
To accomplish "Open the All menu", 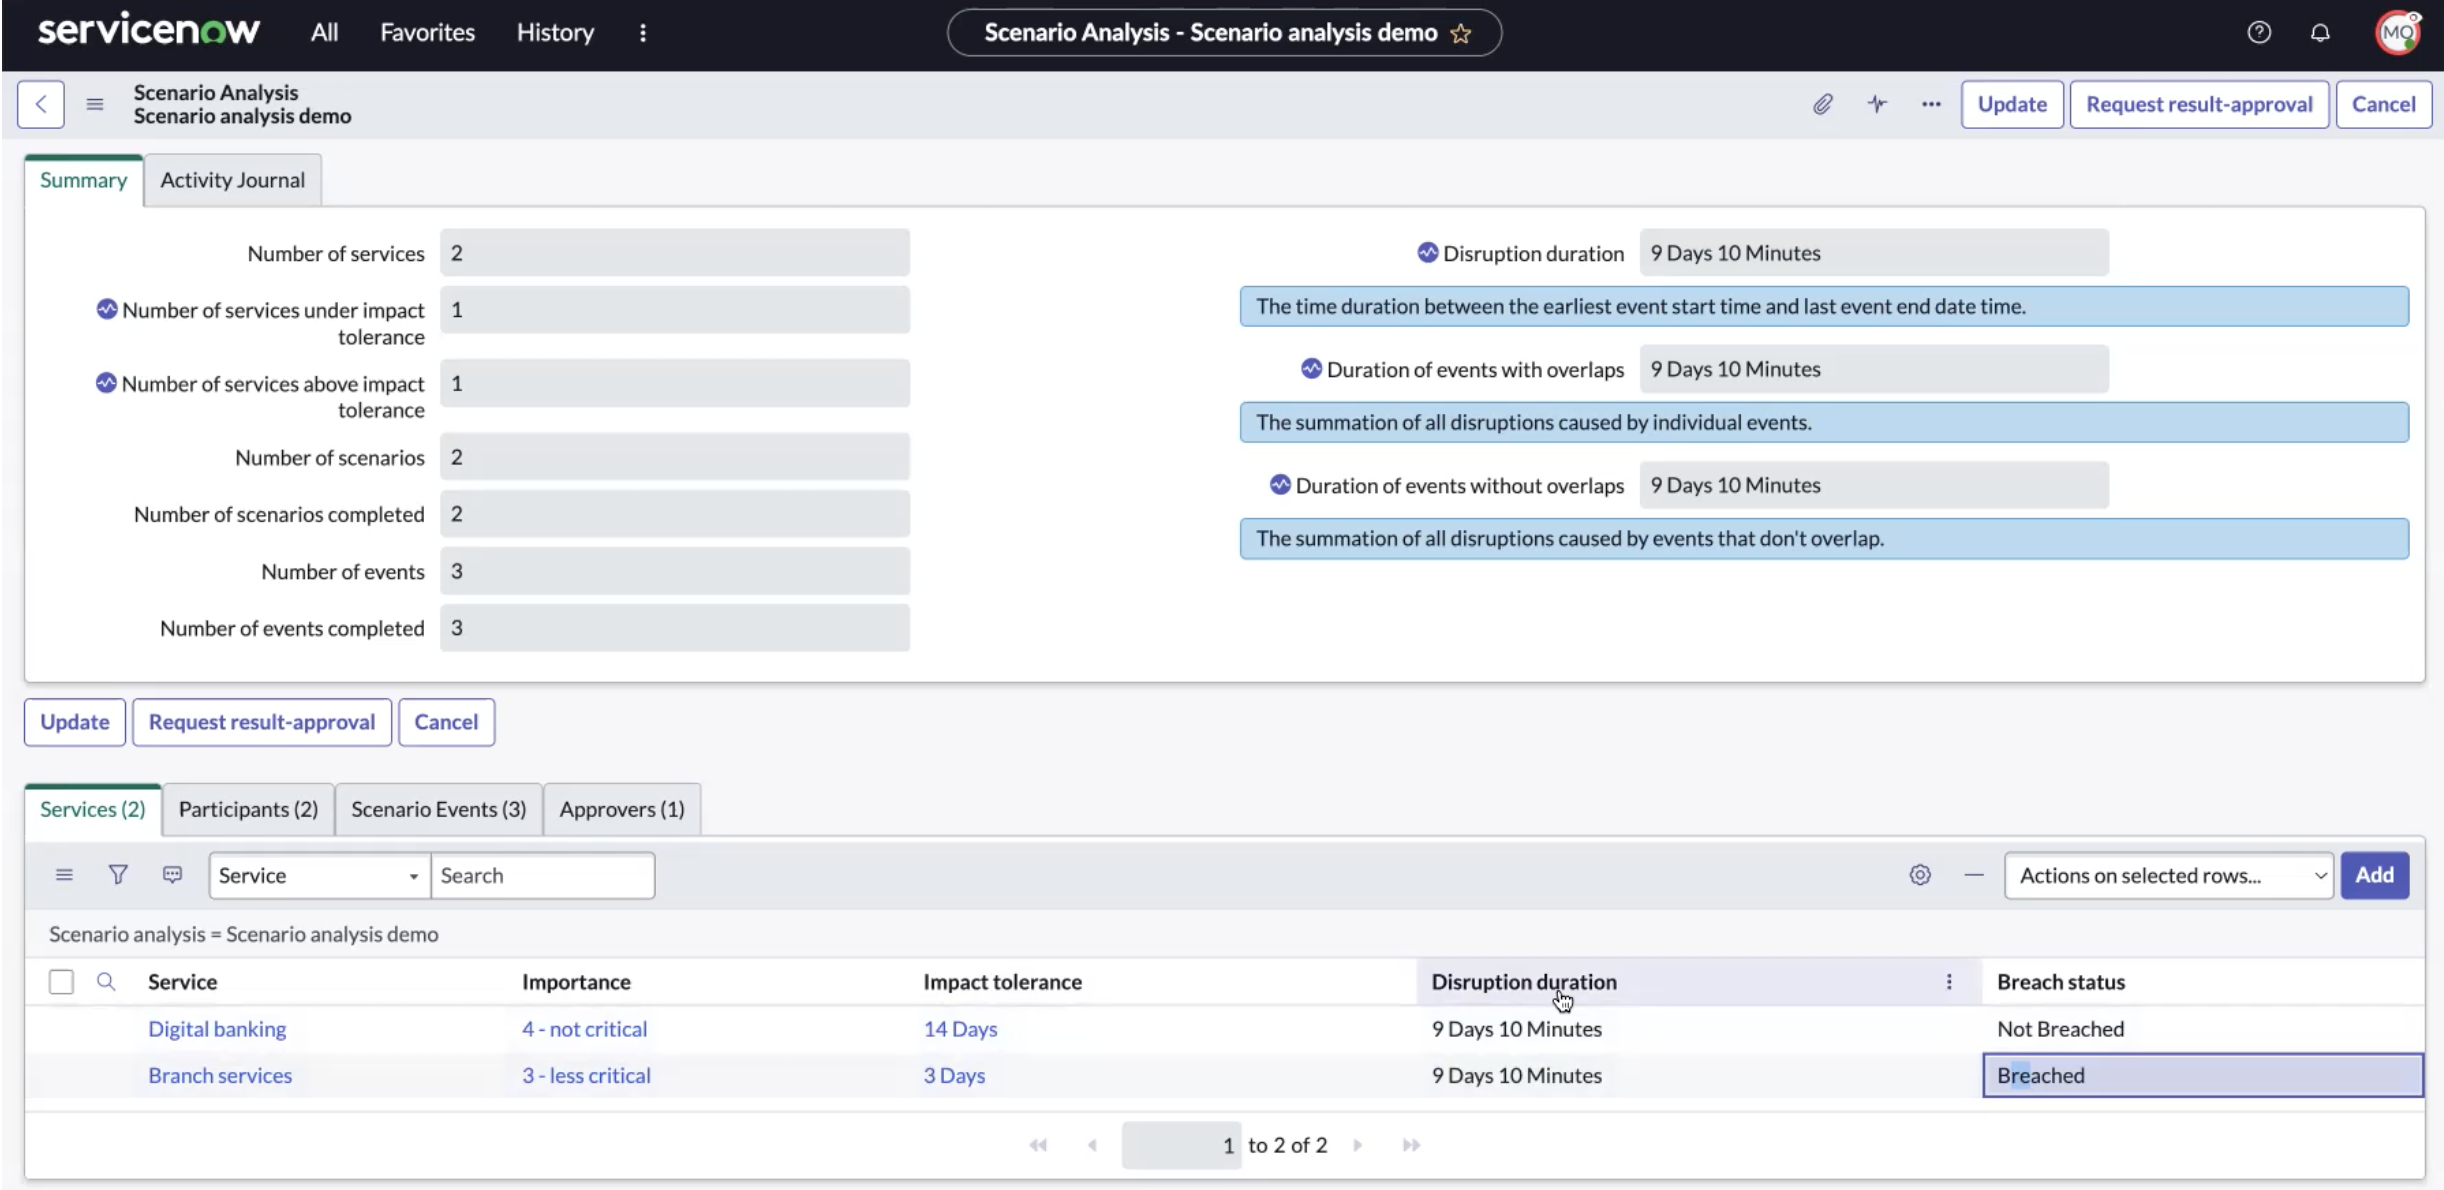I will click(x=324, y=33).
